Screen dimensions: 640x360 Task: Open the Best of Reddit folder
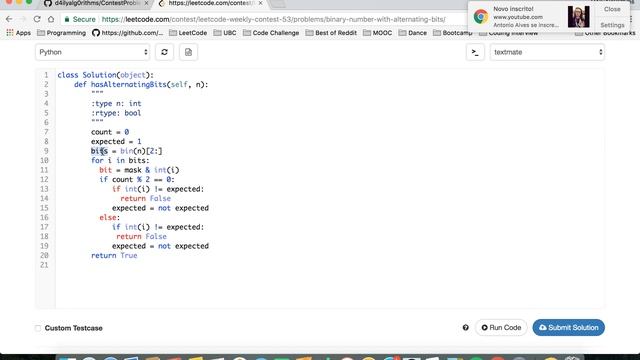coord(331,33)
